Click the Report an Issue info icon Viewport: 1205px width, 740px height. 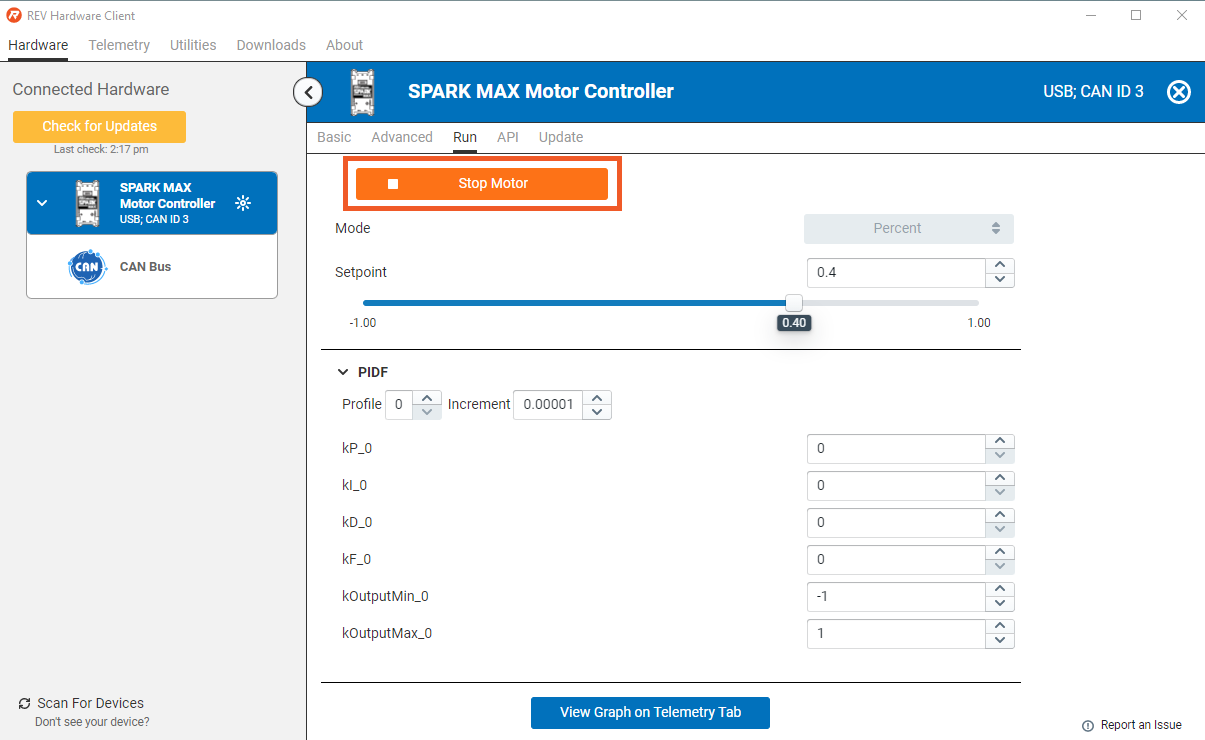click(x=1087, y=725)
